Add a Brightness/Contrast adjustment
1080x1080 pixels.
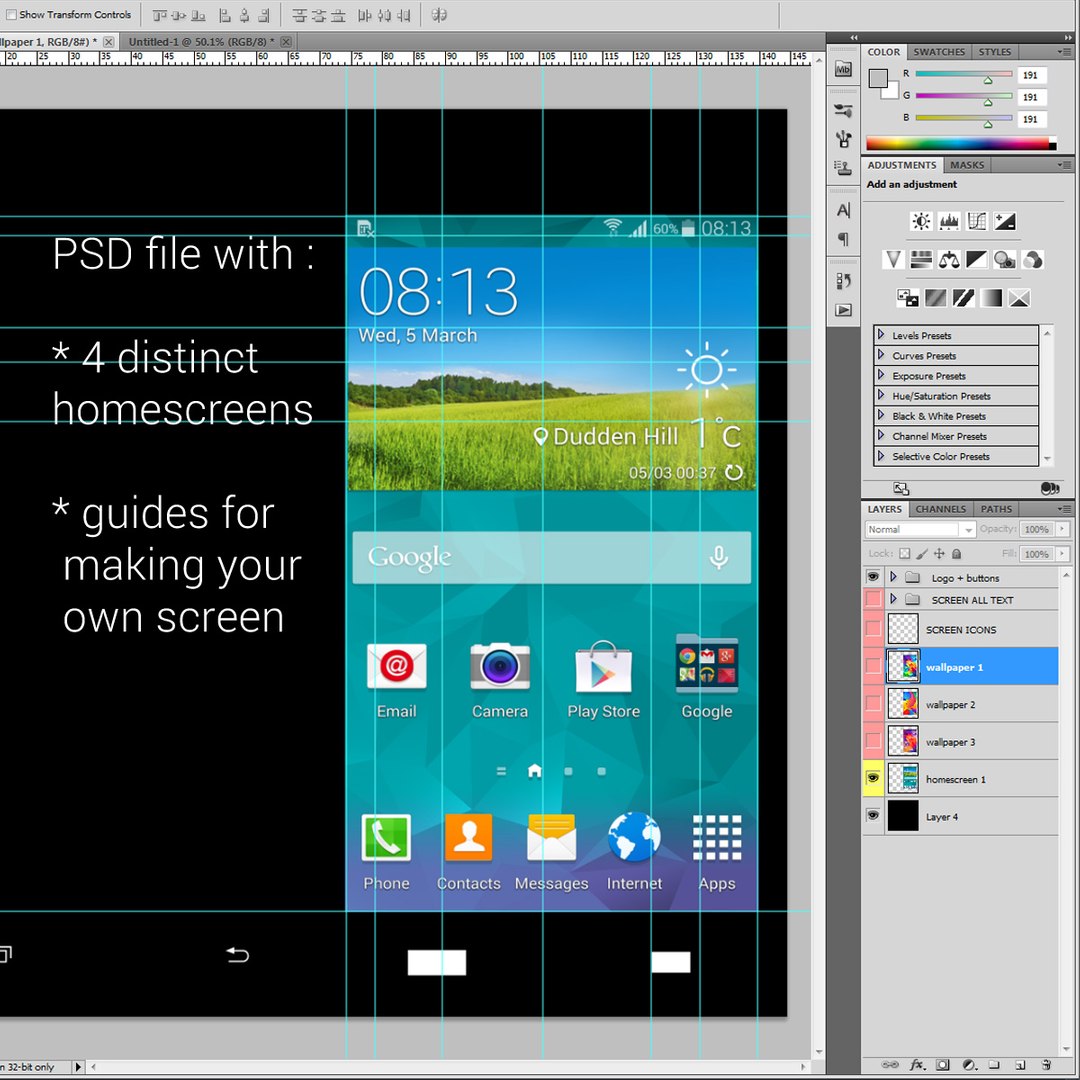[921, 221]
